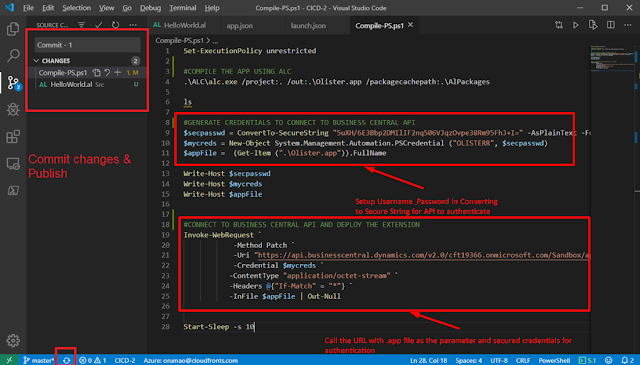Run the script with play icon
This screenshot has width=640, height=365.
tap(576, 25)
